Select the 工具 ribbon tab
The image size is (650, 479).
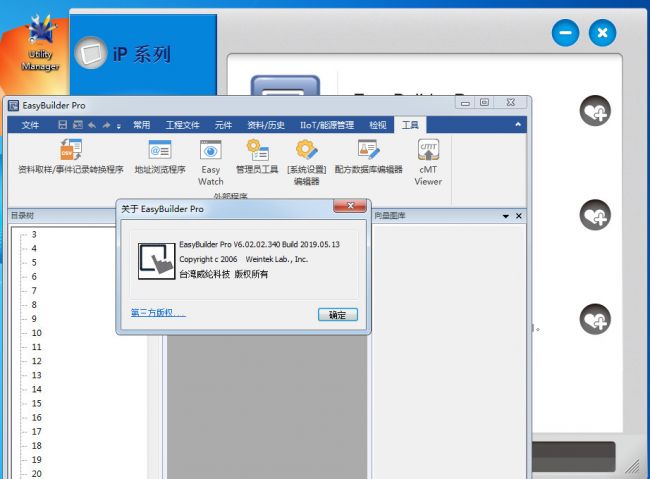pos(410,125)
